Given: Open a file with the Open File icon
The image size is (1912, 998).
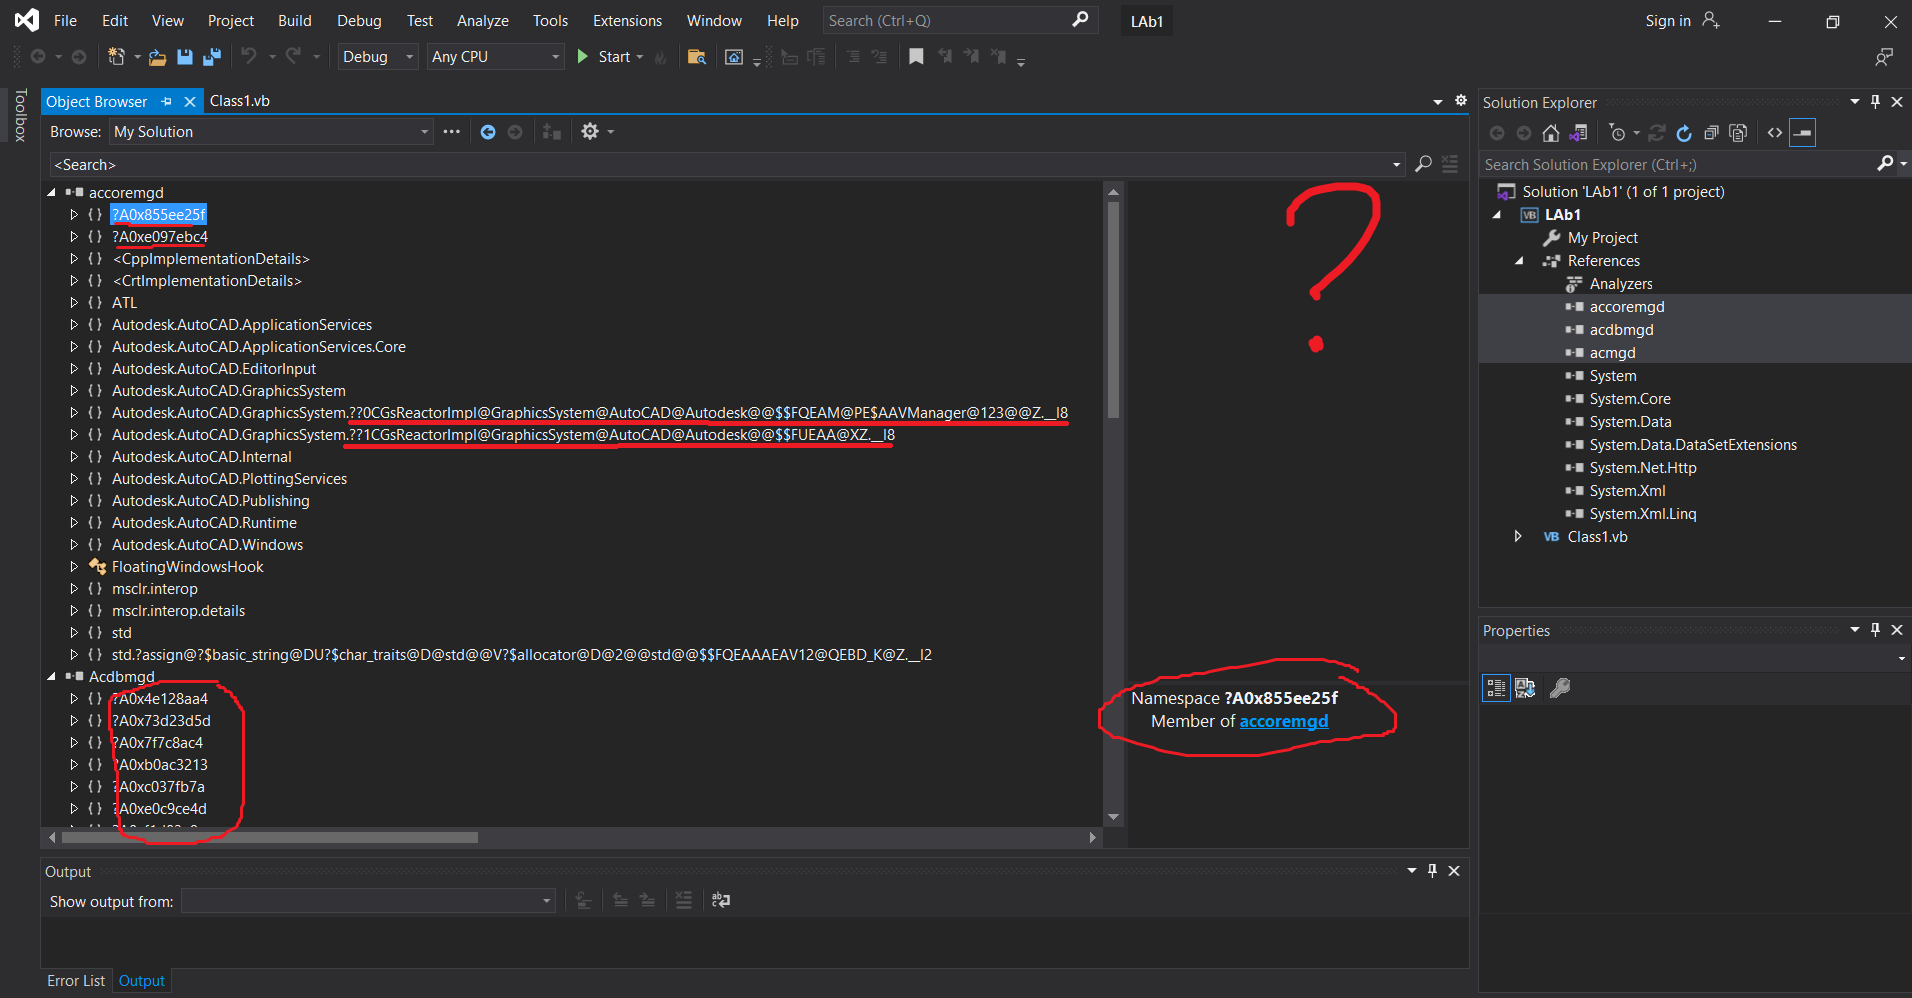Looking at the screenshot, I should tap(157, 57).
